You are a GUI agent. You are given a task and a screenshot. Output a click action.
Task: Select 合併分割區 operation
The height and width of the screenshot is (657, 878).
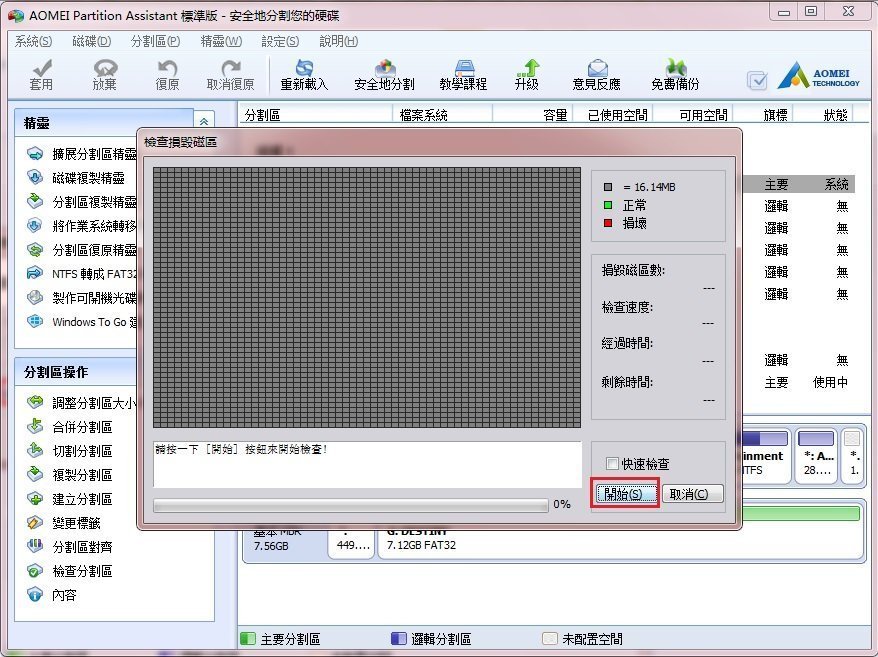(x=69, y=427)
